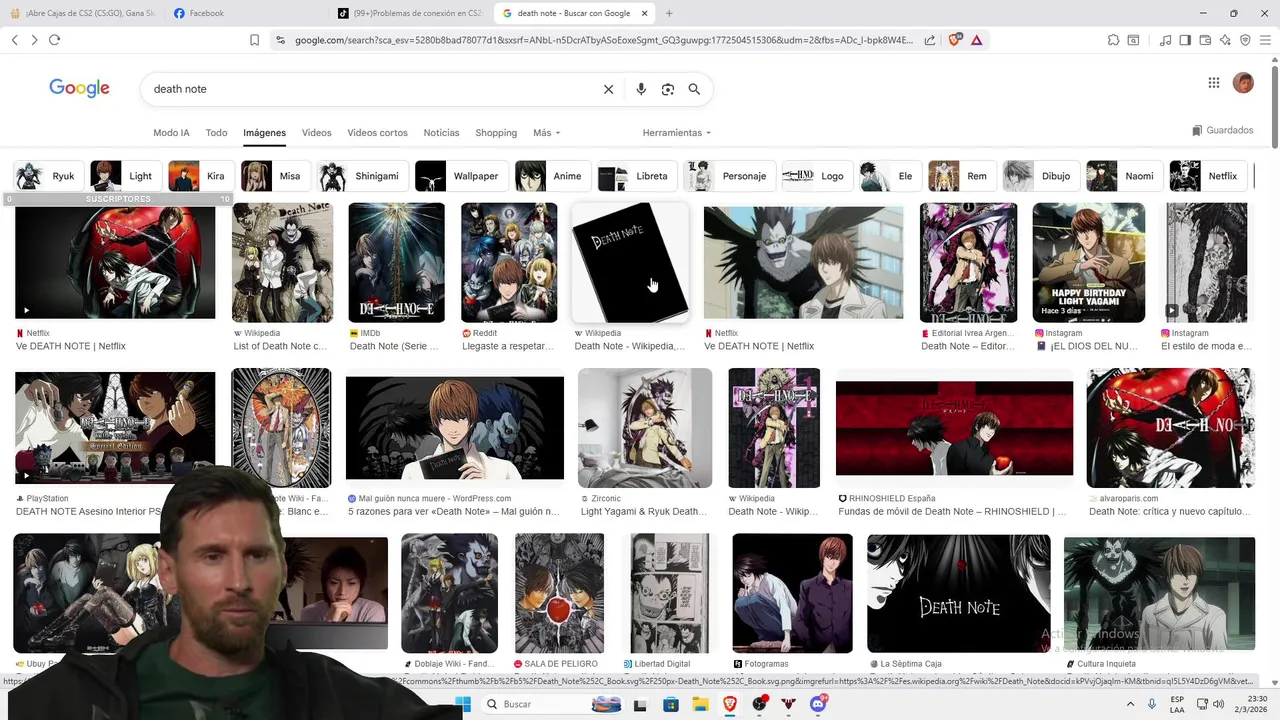Switch to Noticias results tab

pos(441,132)
